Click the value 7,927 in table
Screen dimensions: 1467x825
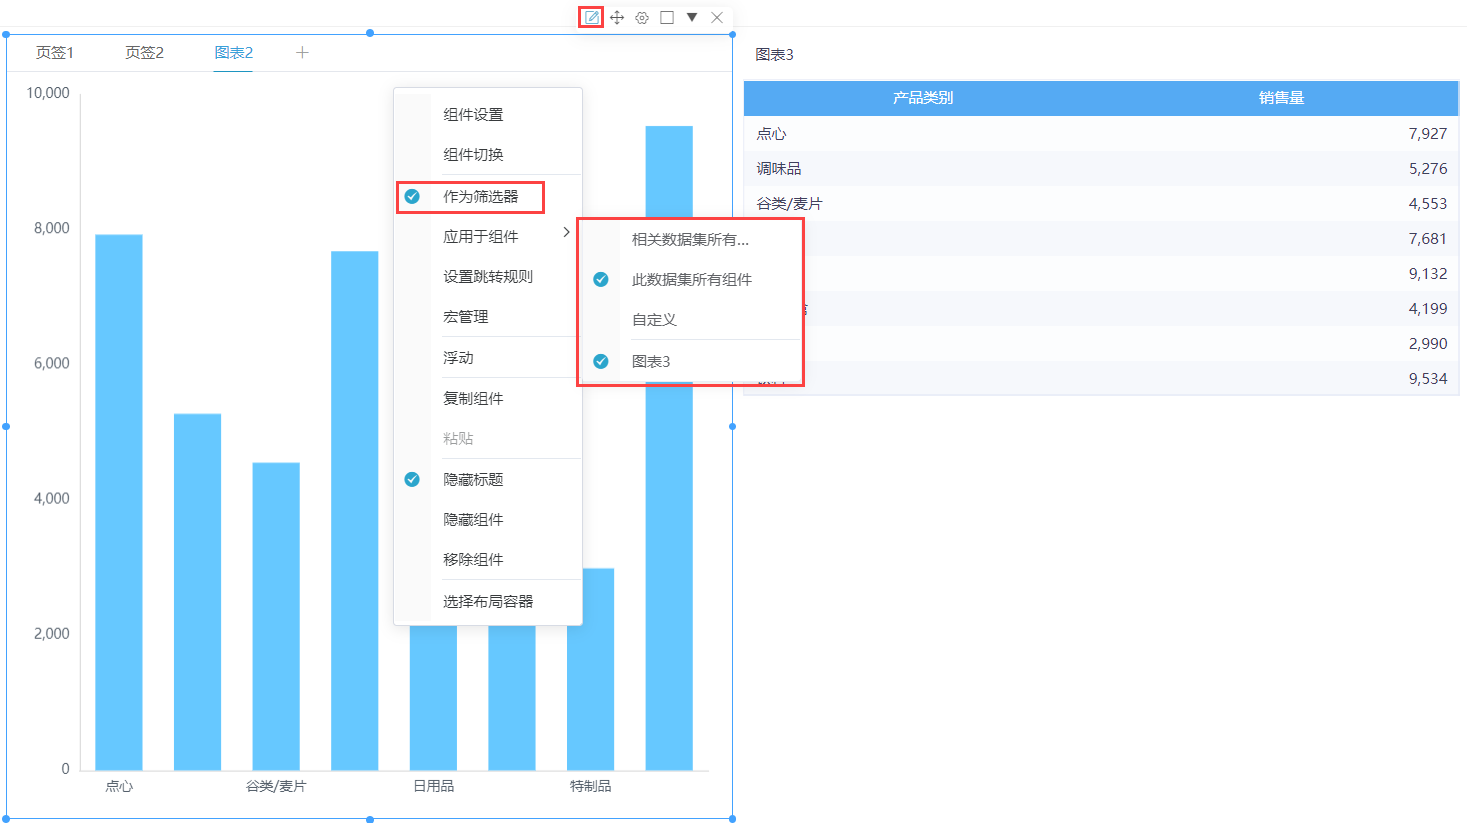click(x=1428, y=134)
